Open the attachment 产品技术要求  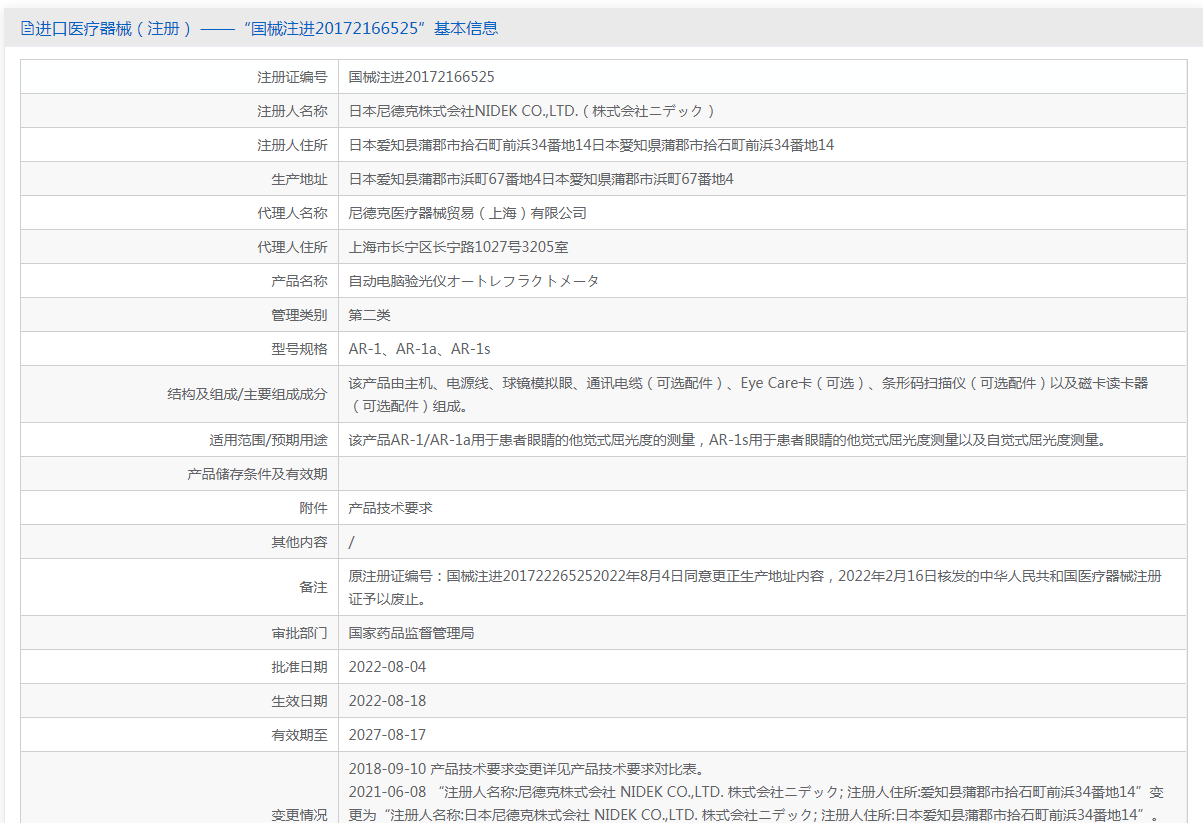click(390, 508)
